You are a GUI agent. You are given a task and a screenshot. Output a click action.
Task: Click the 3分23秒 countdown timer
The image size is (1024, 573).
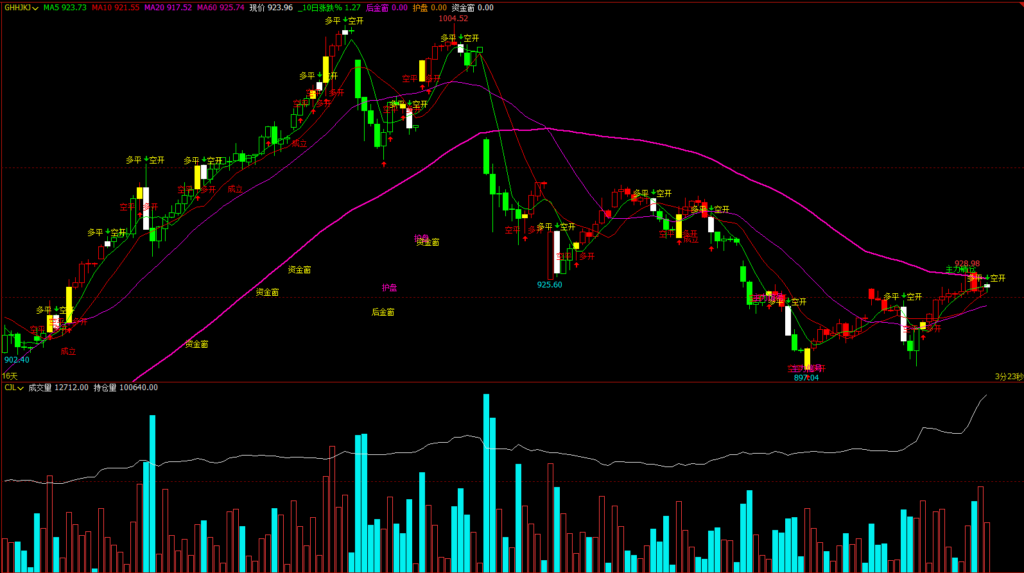(x=1007, y=376)
